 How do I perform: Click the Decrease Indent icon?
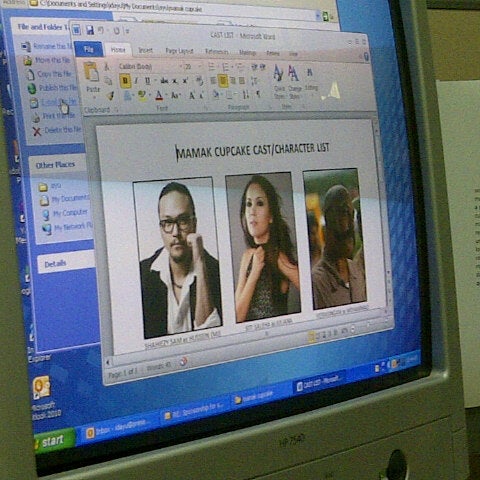click(x=254, y=67)
